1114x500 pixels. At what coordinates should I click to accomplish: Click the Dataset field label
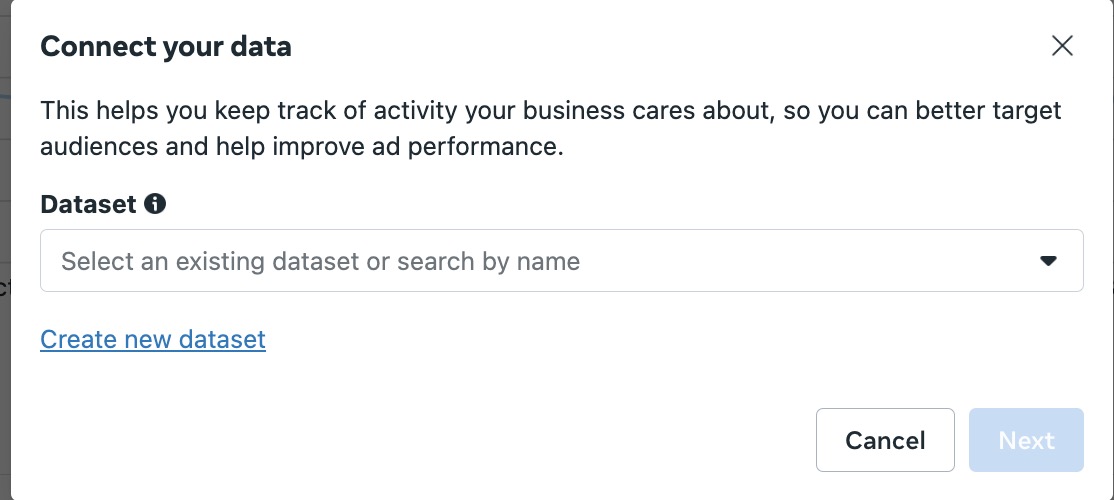[88, 205]
